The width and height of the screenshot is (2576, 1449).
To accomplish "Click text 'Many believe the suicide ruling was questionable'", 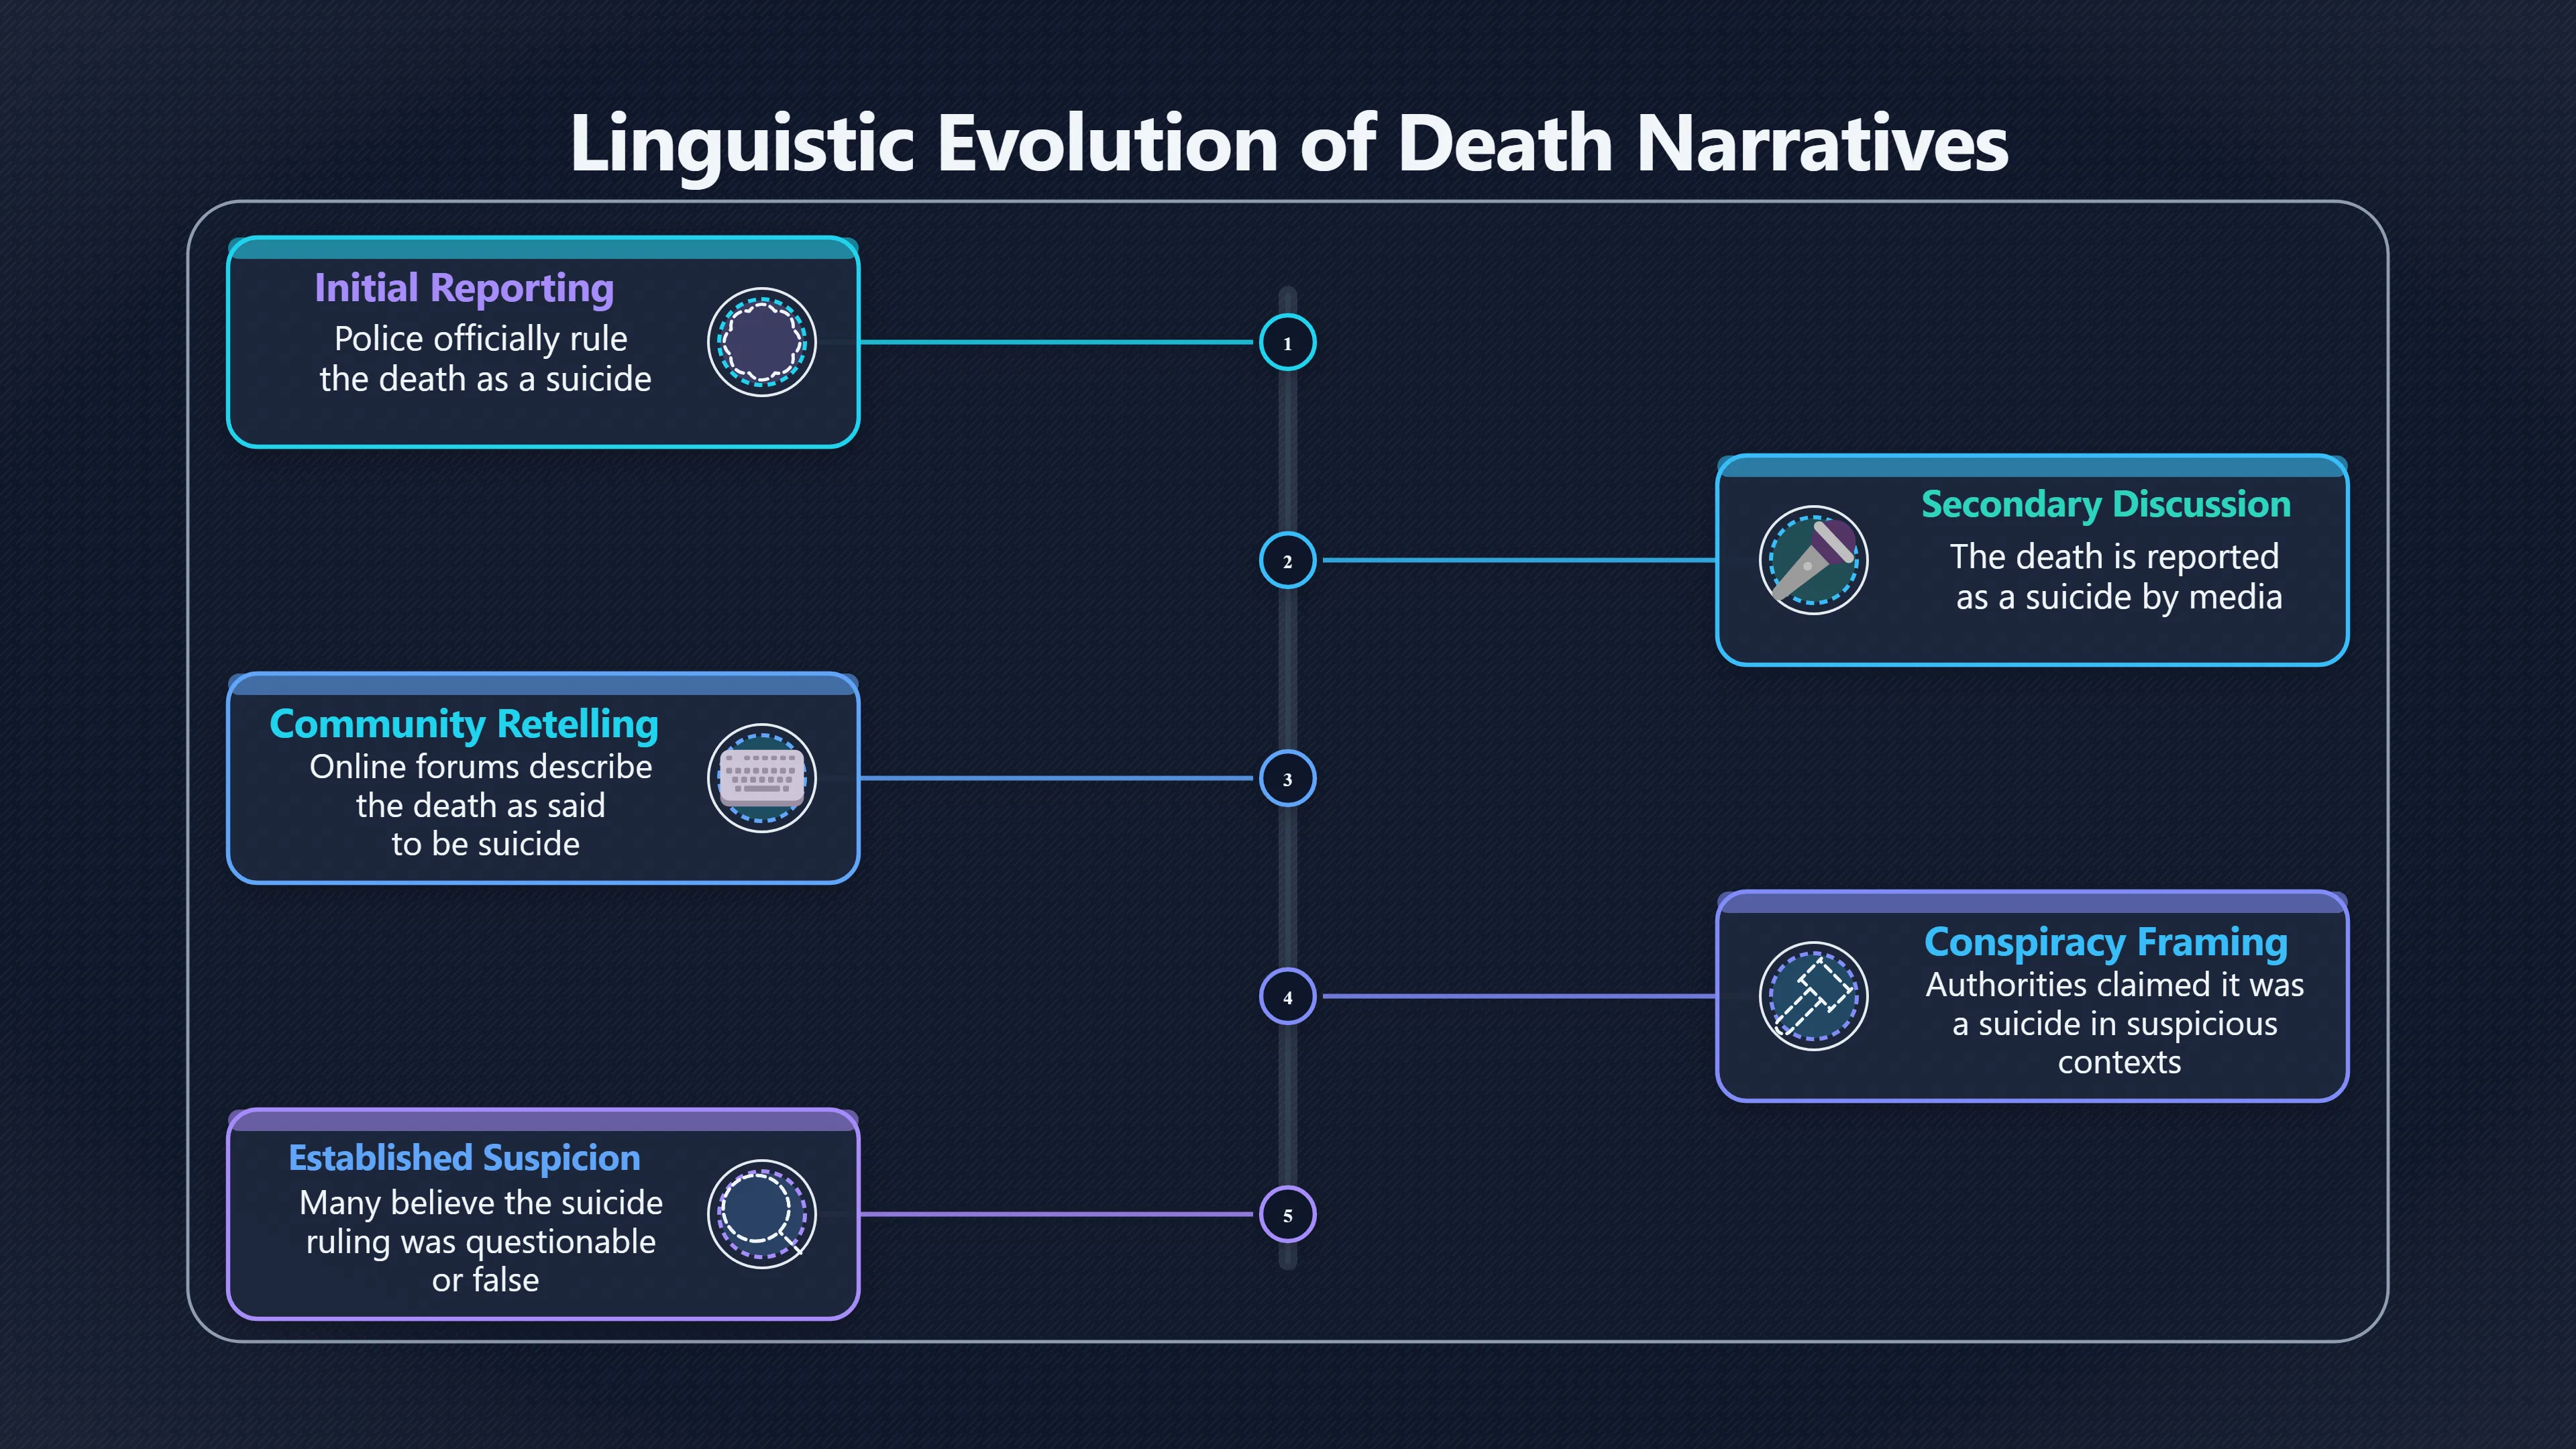I will pos(481,1222).
